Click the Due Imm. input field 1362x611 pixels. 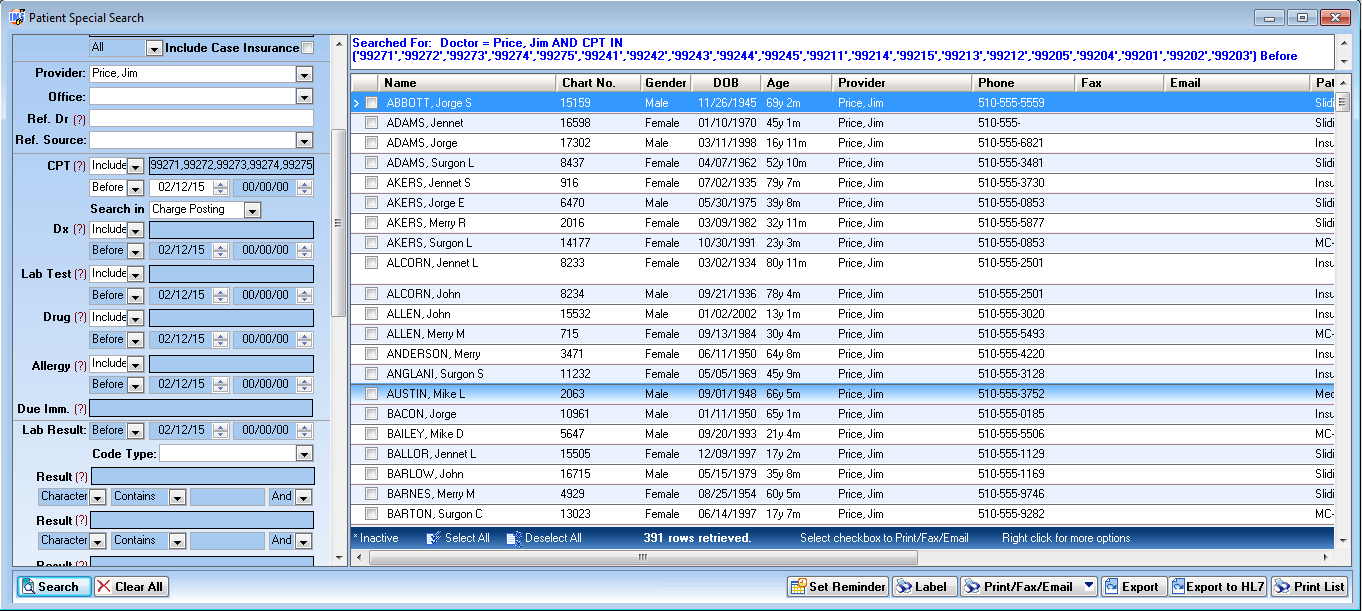click(201, 409)
